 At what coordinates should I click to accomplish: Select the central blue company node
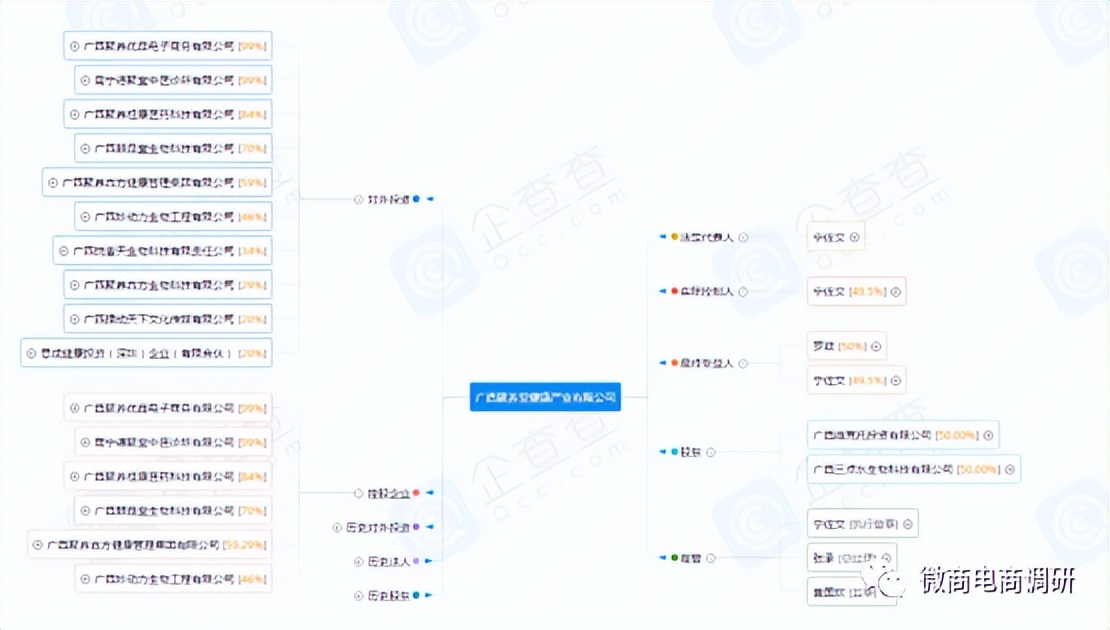[548, 397]
